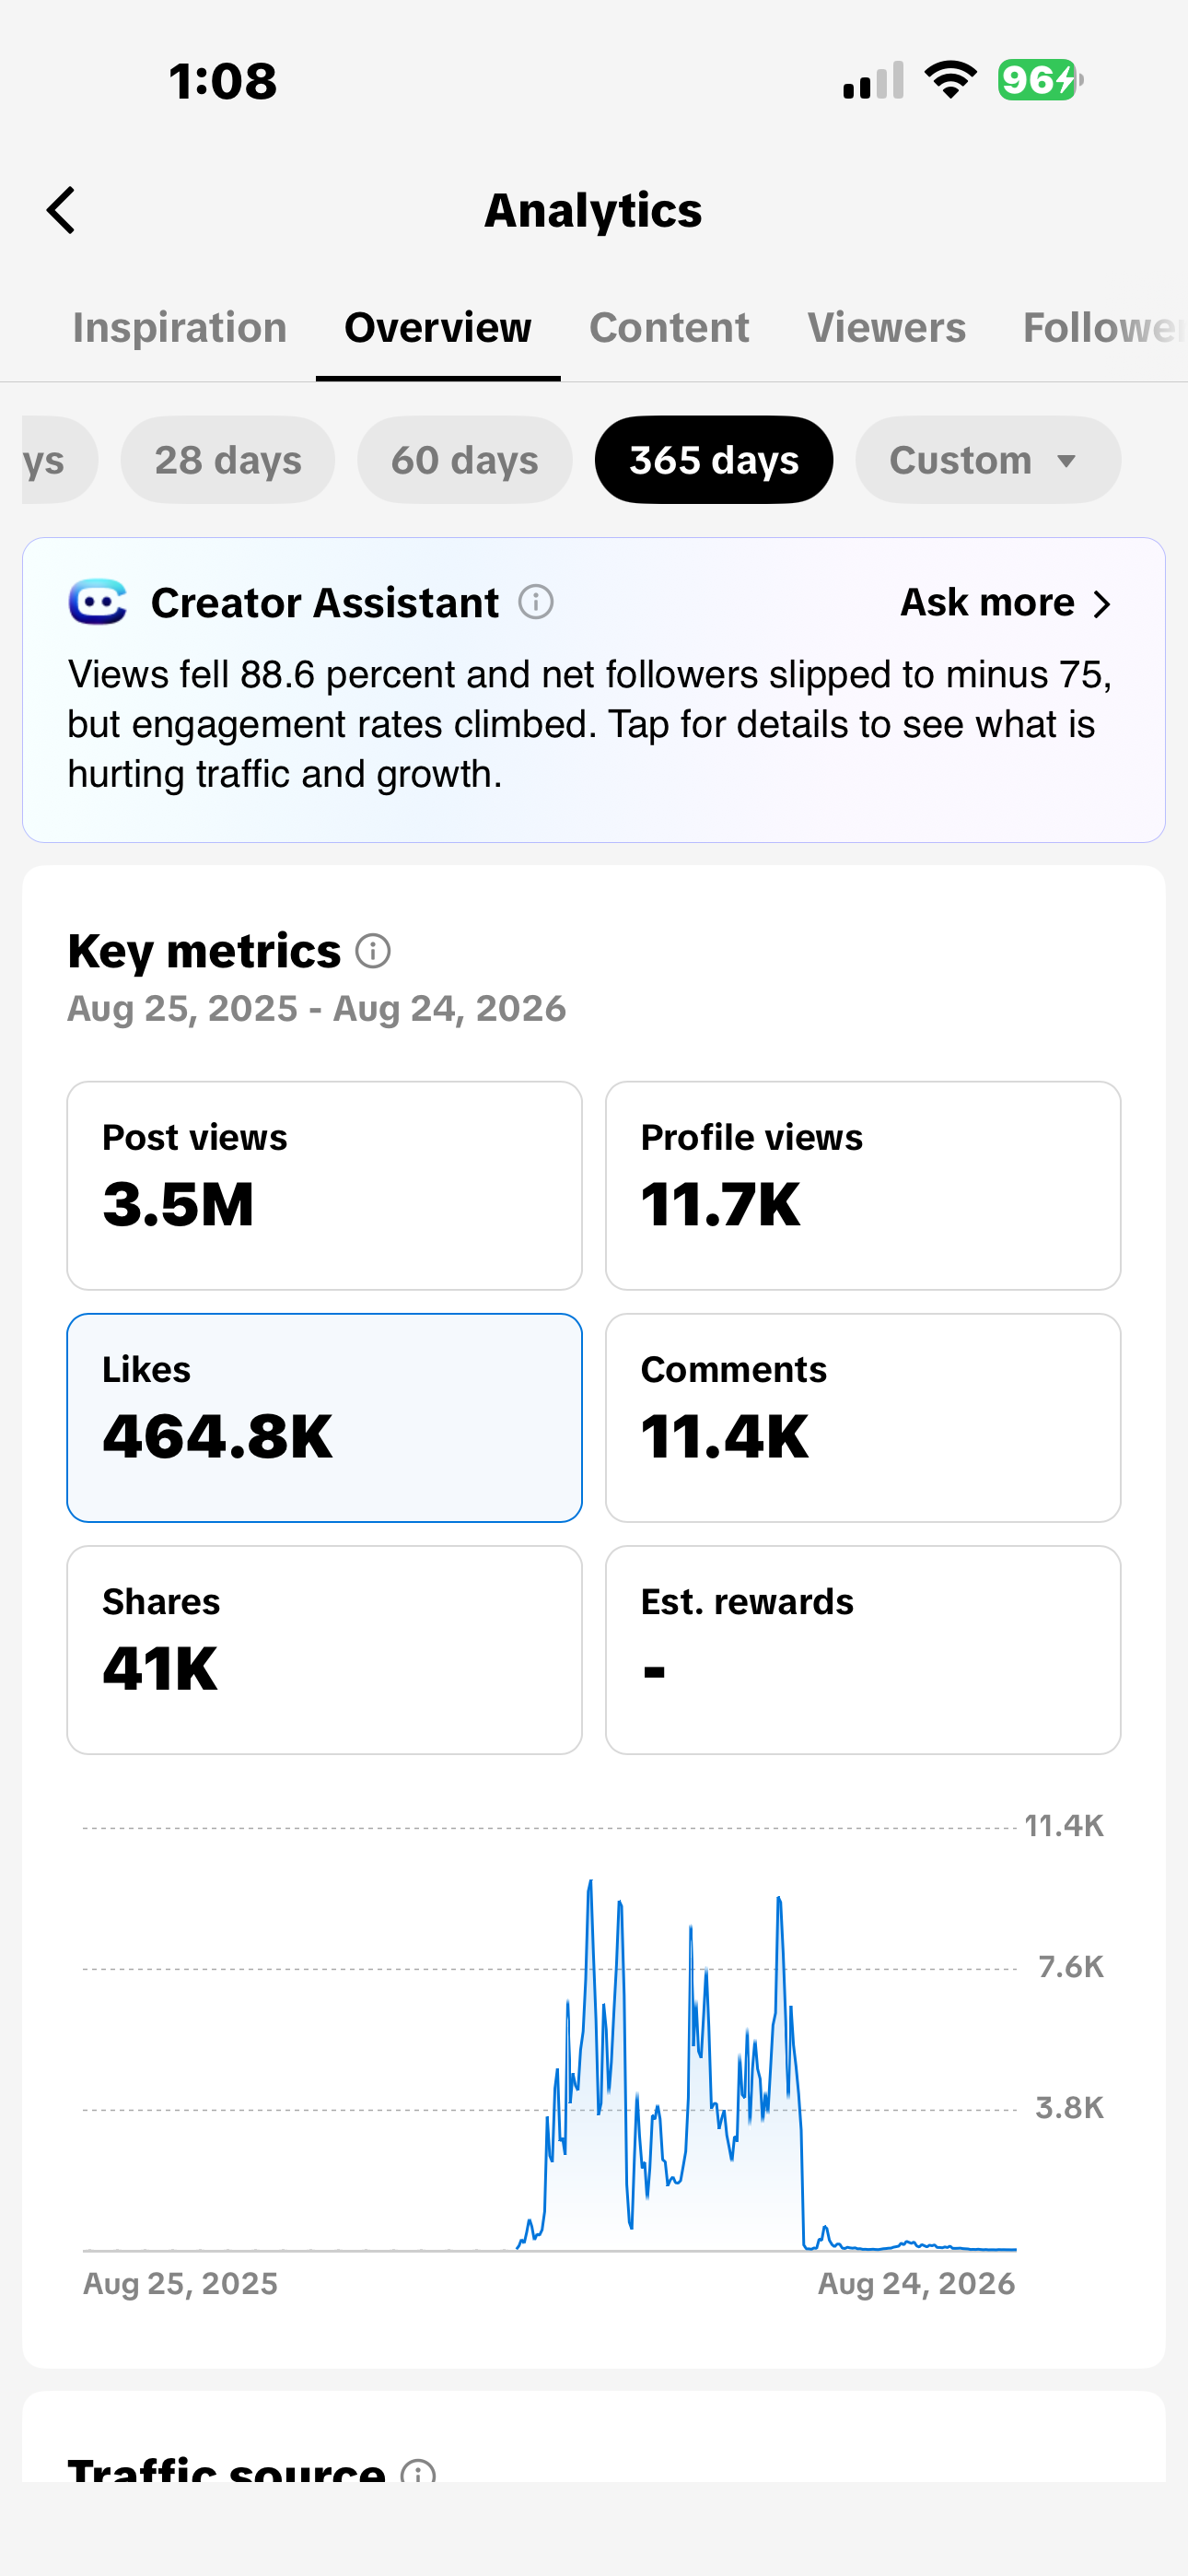Open the Creator Assistant info icon
The image size is (1188, 2576).
click(x=536, y=603)
